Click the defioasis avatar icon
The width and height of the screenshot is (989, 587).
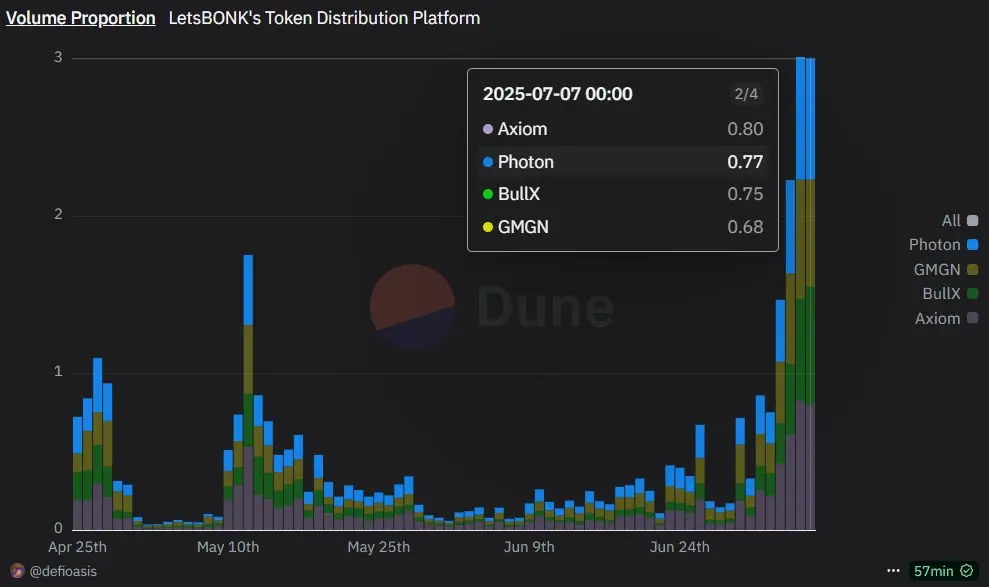point(18,571)
